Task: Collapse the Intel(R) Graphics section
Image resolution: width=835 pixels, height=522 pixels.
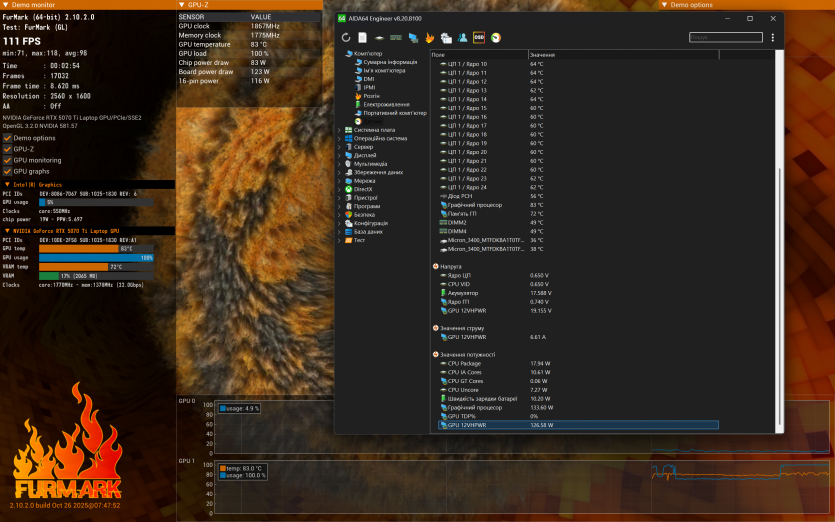Action: tap(6, 185)
